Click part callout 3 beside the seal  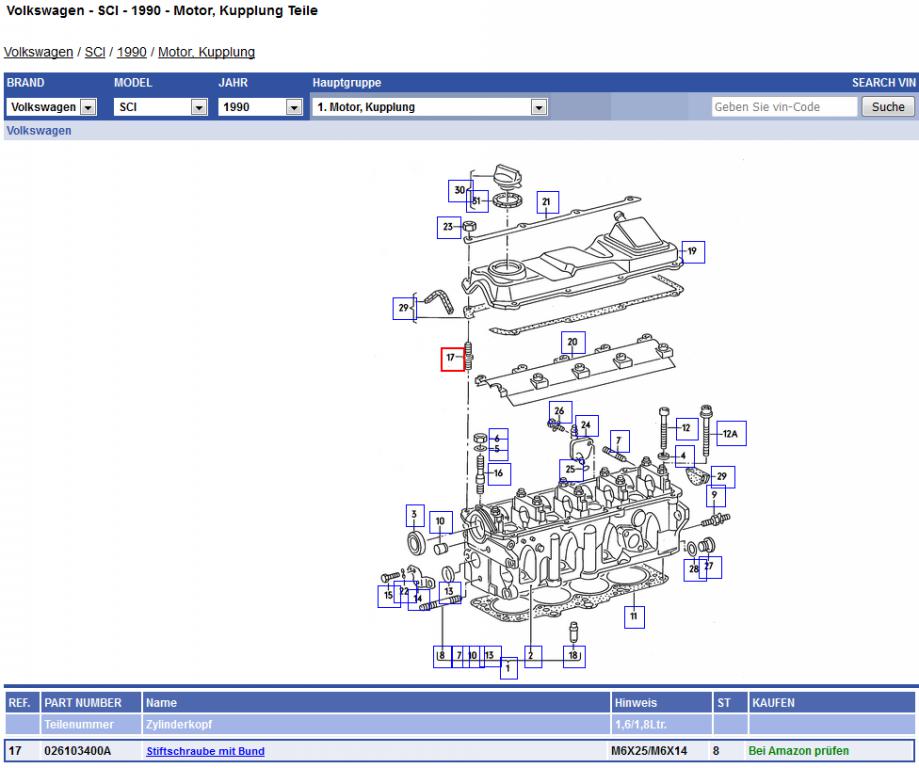point(414,517)
